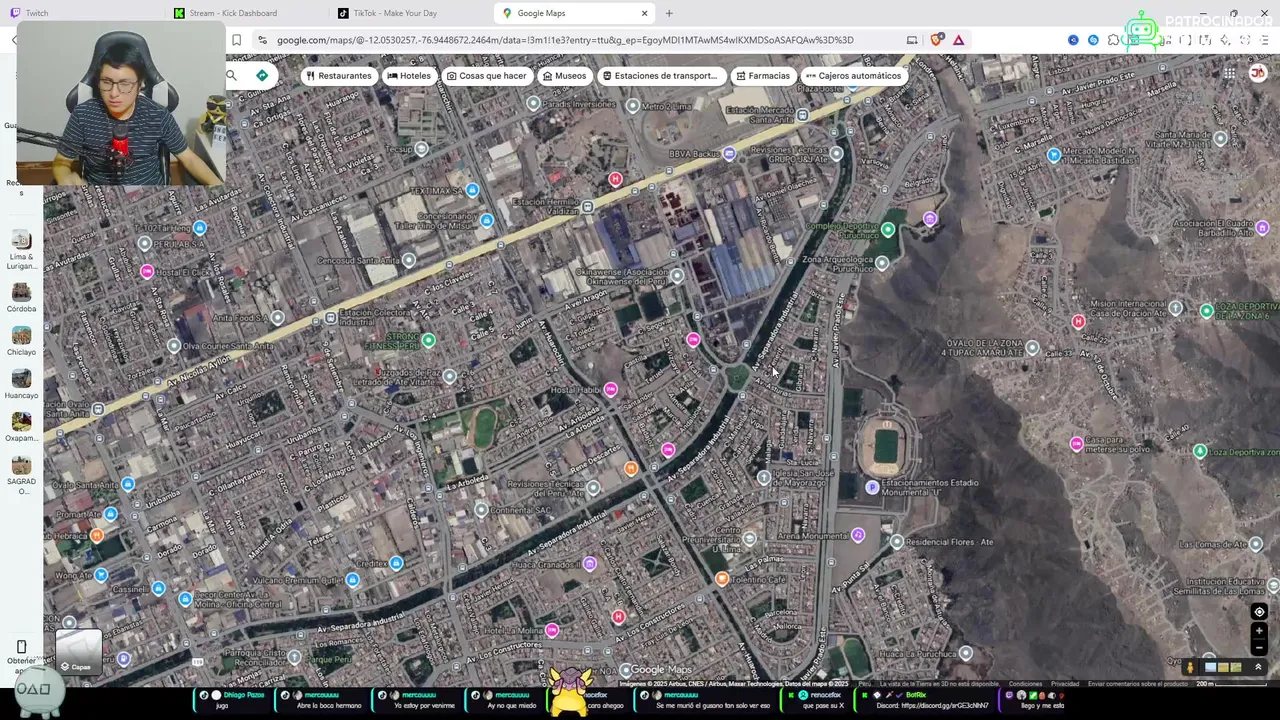Viewport: 1280px width, 720px height.
Task: Open recent place Córdoba
Action: click(21, 298)
